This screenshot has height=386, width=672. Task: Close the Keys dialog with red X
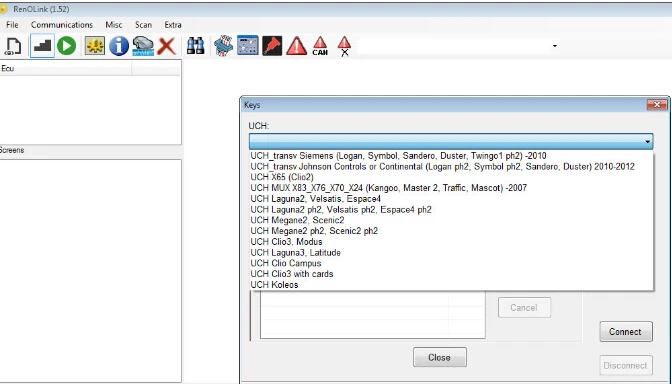(x=657, y=105)
